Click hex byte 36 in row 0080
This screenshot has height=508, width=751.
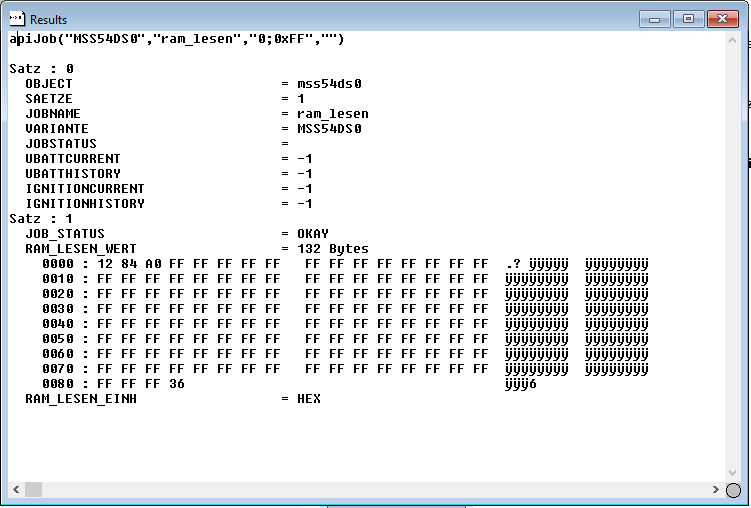(177, 384)
